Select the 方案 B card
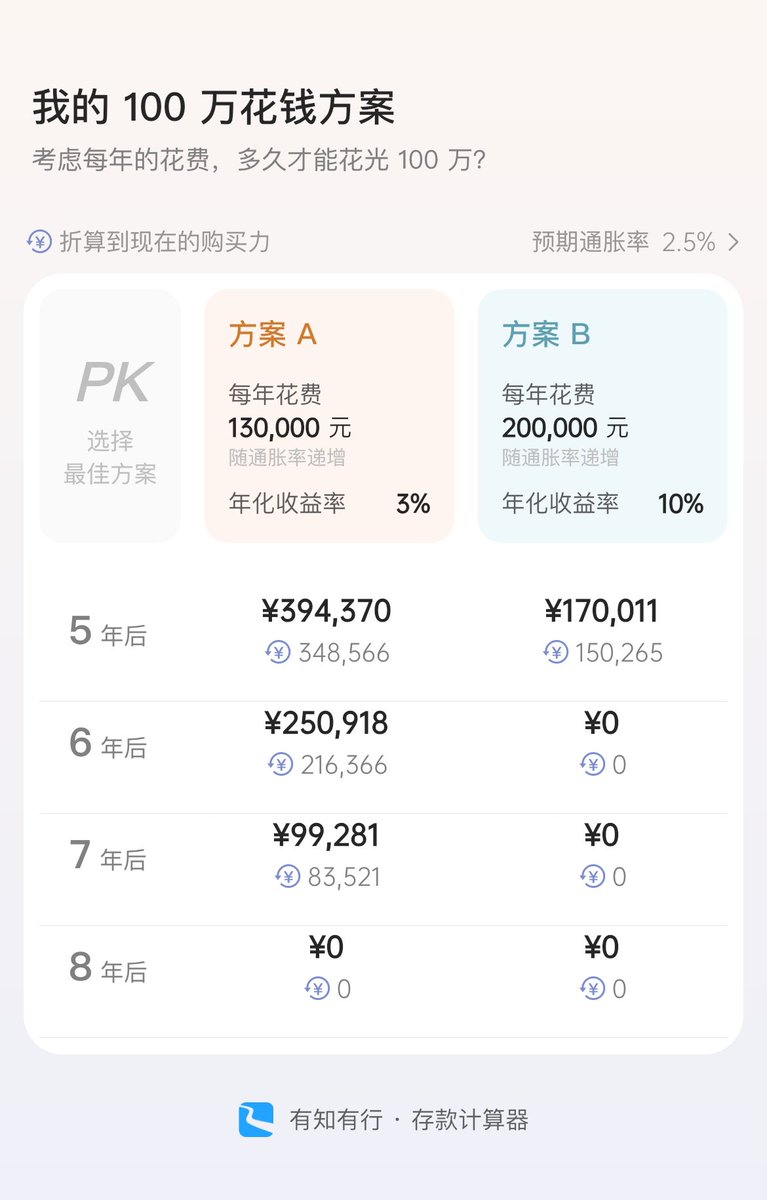The width and height of the screenshot is (767, 1200). click(602, 416)
